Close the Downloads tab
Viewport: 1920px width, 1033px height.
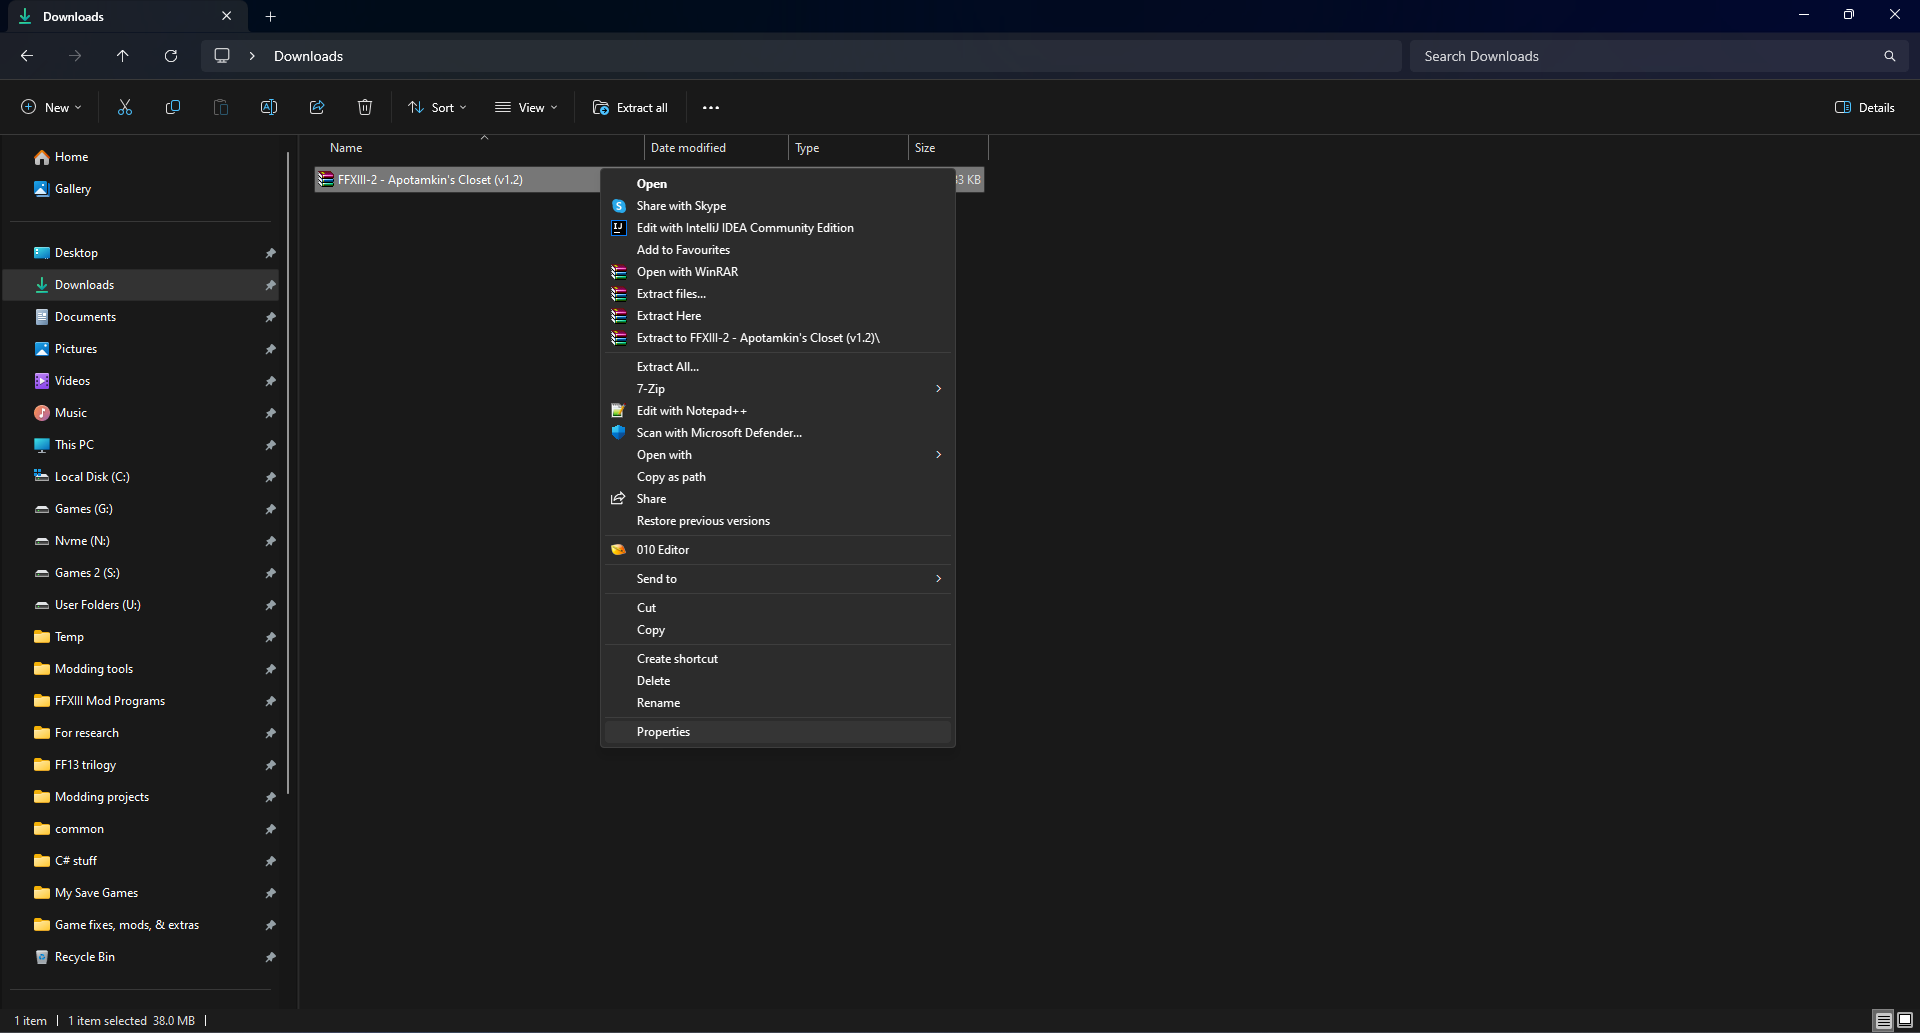pyautogui.click(x=226, y=16)
